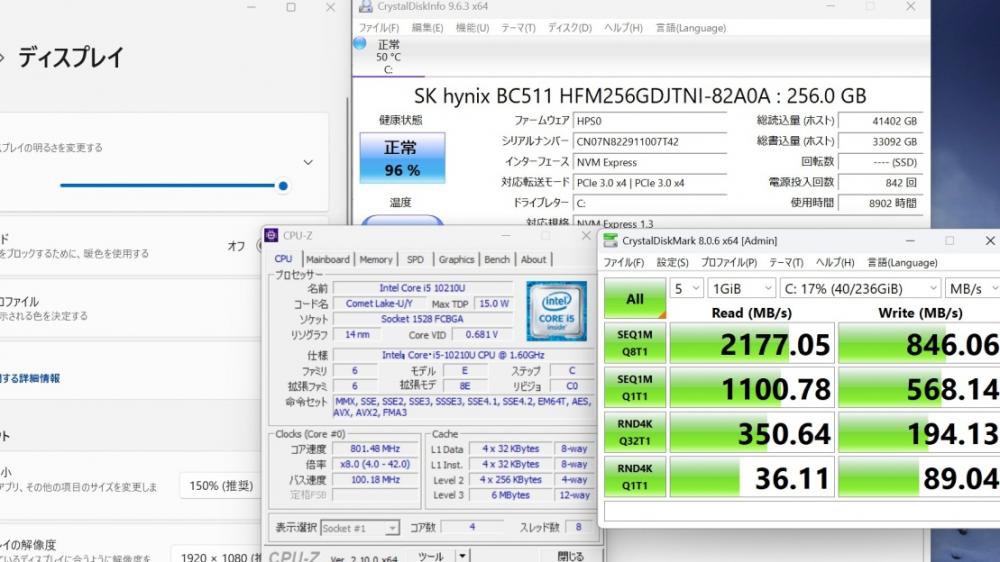Open the test count dropdown showing 5

[686, 288]
